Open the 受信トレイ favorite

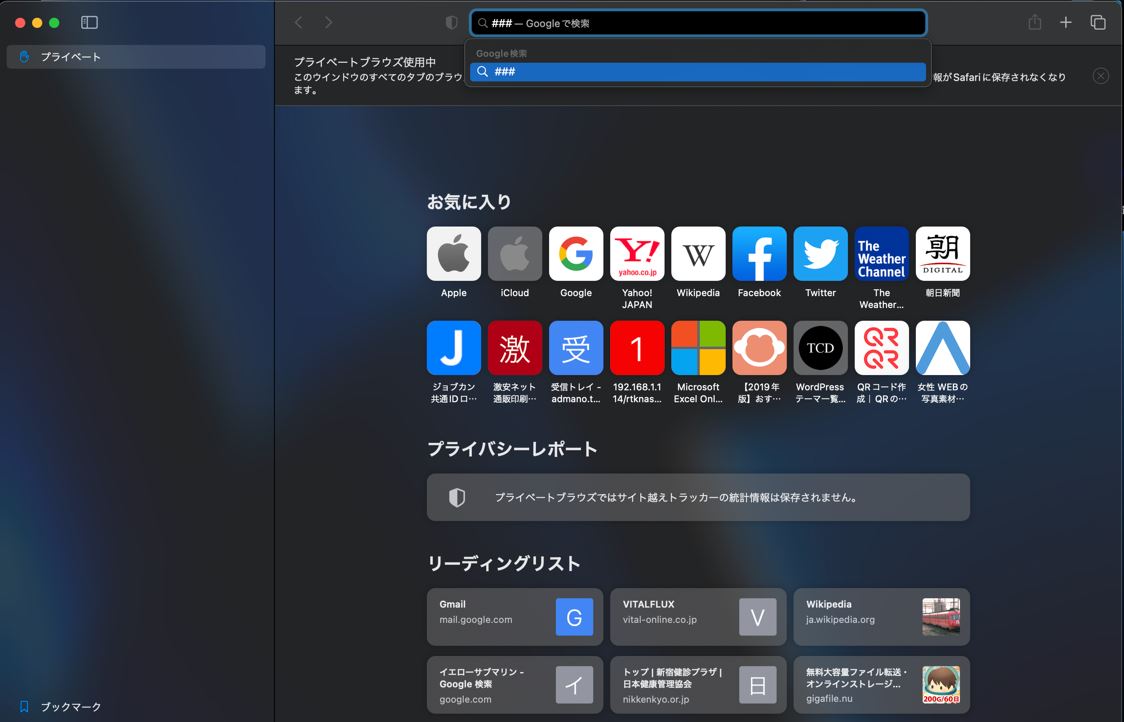pyautogui.click(x=576, y=348)
